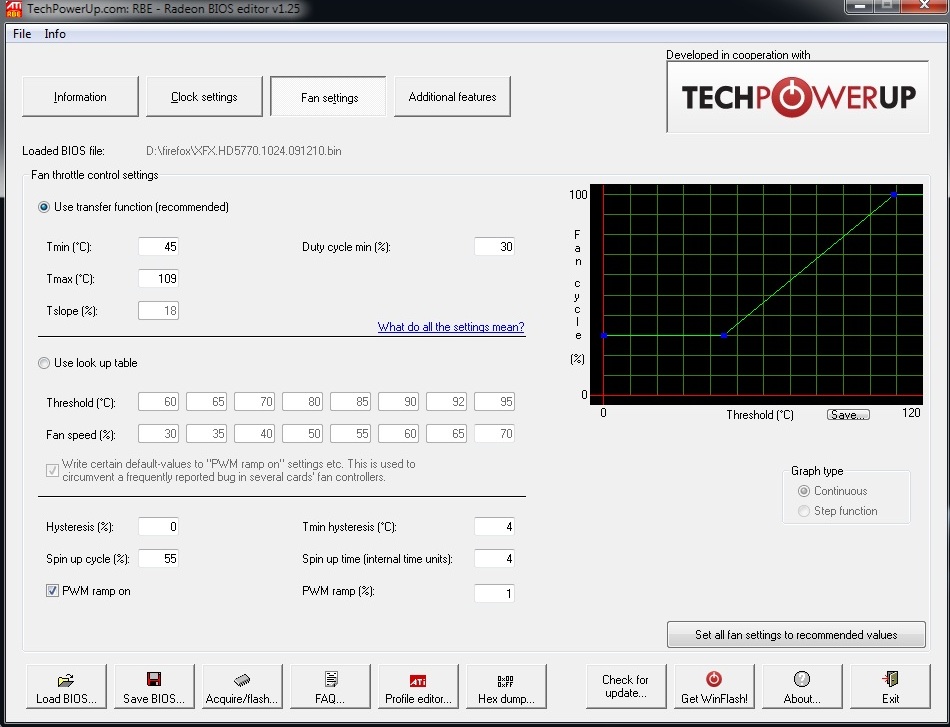Viewport: 950px width, 727px height.
Task: Toggle the Write certain default-values checkbox
Action: pos(52,470)
